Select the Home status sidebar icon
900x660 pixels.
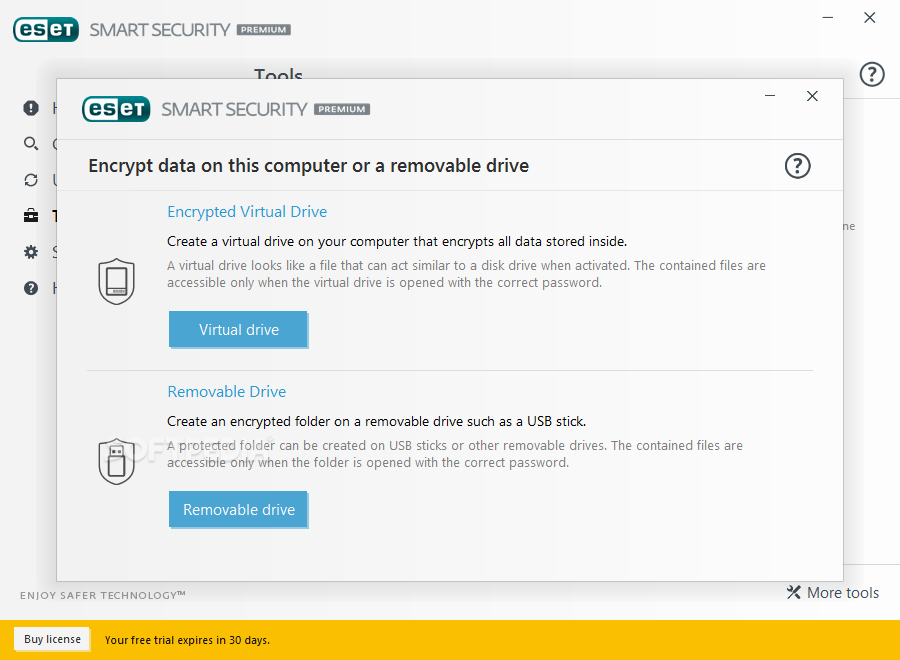point(31,108)
